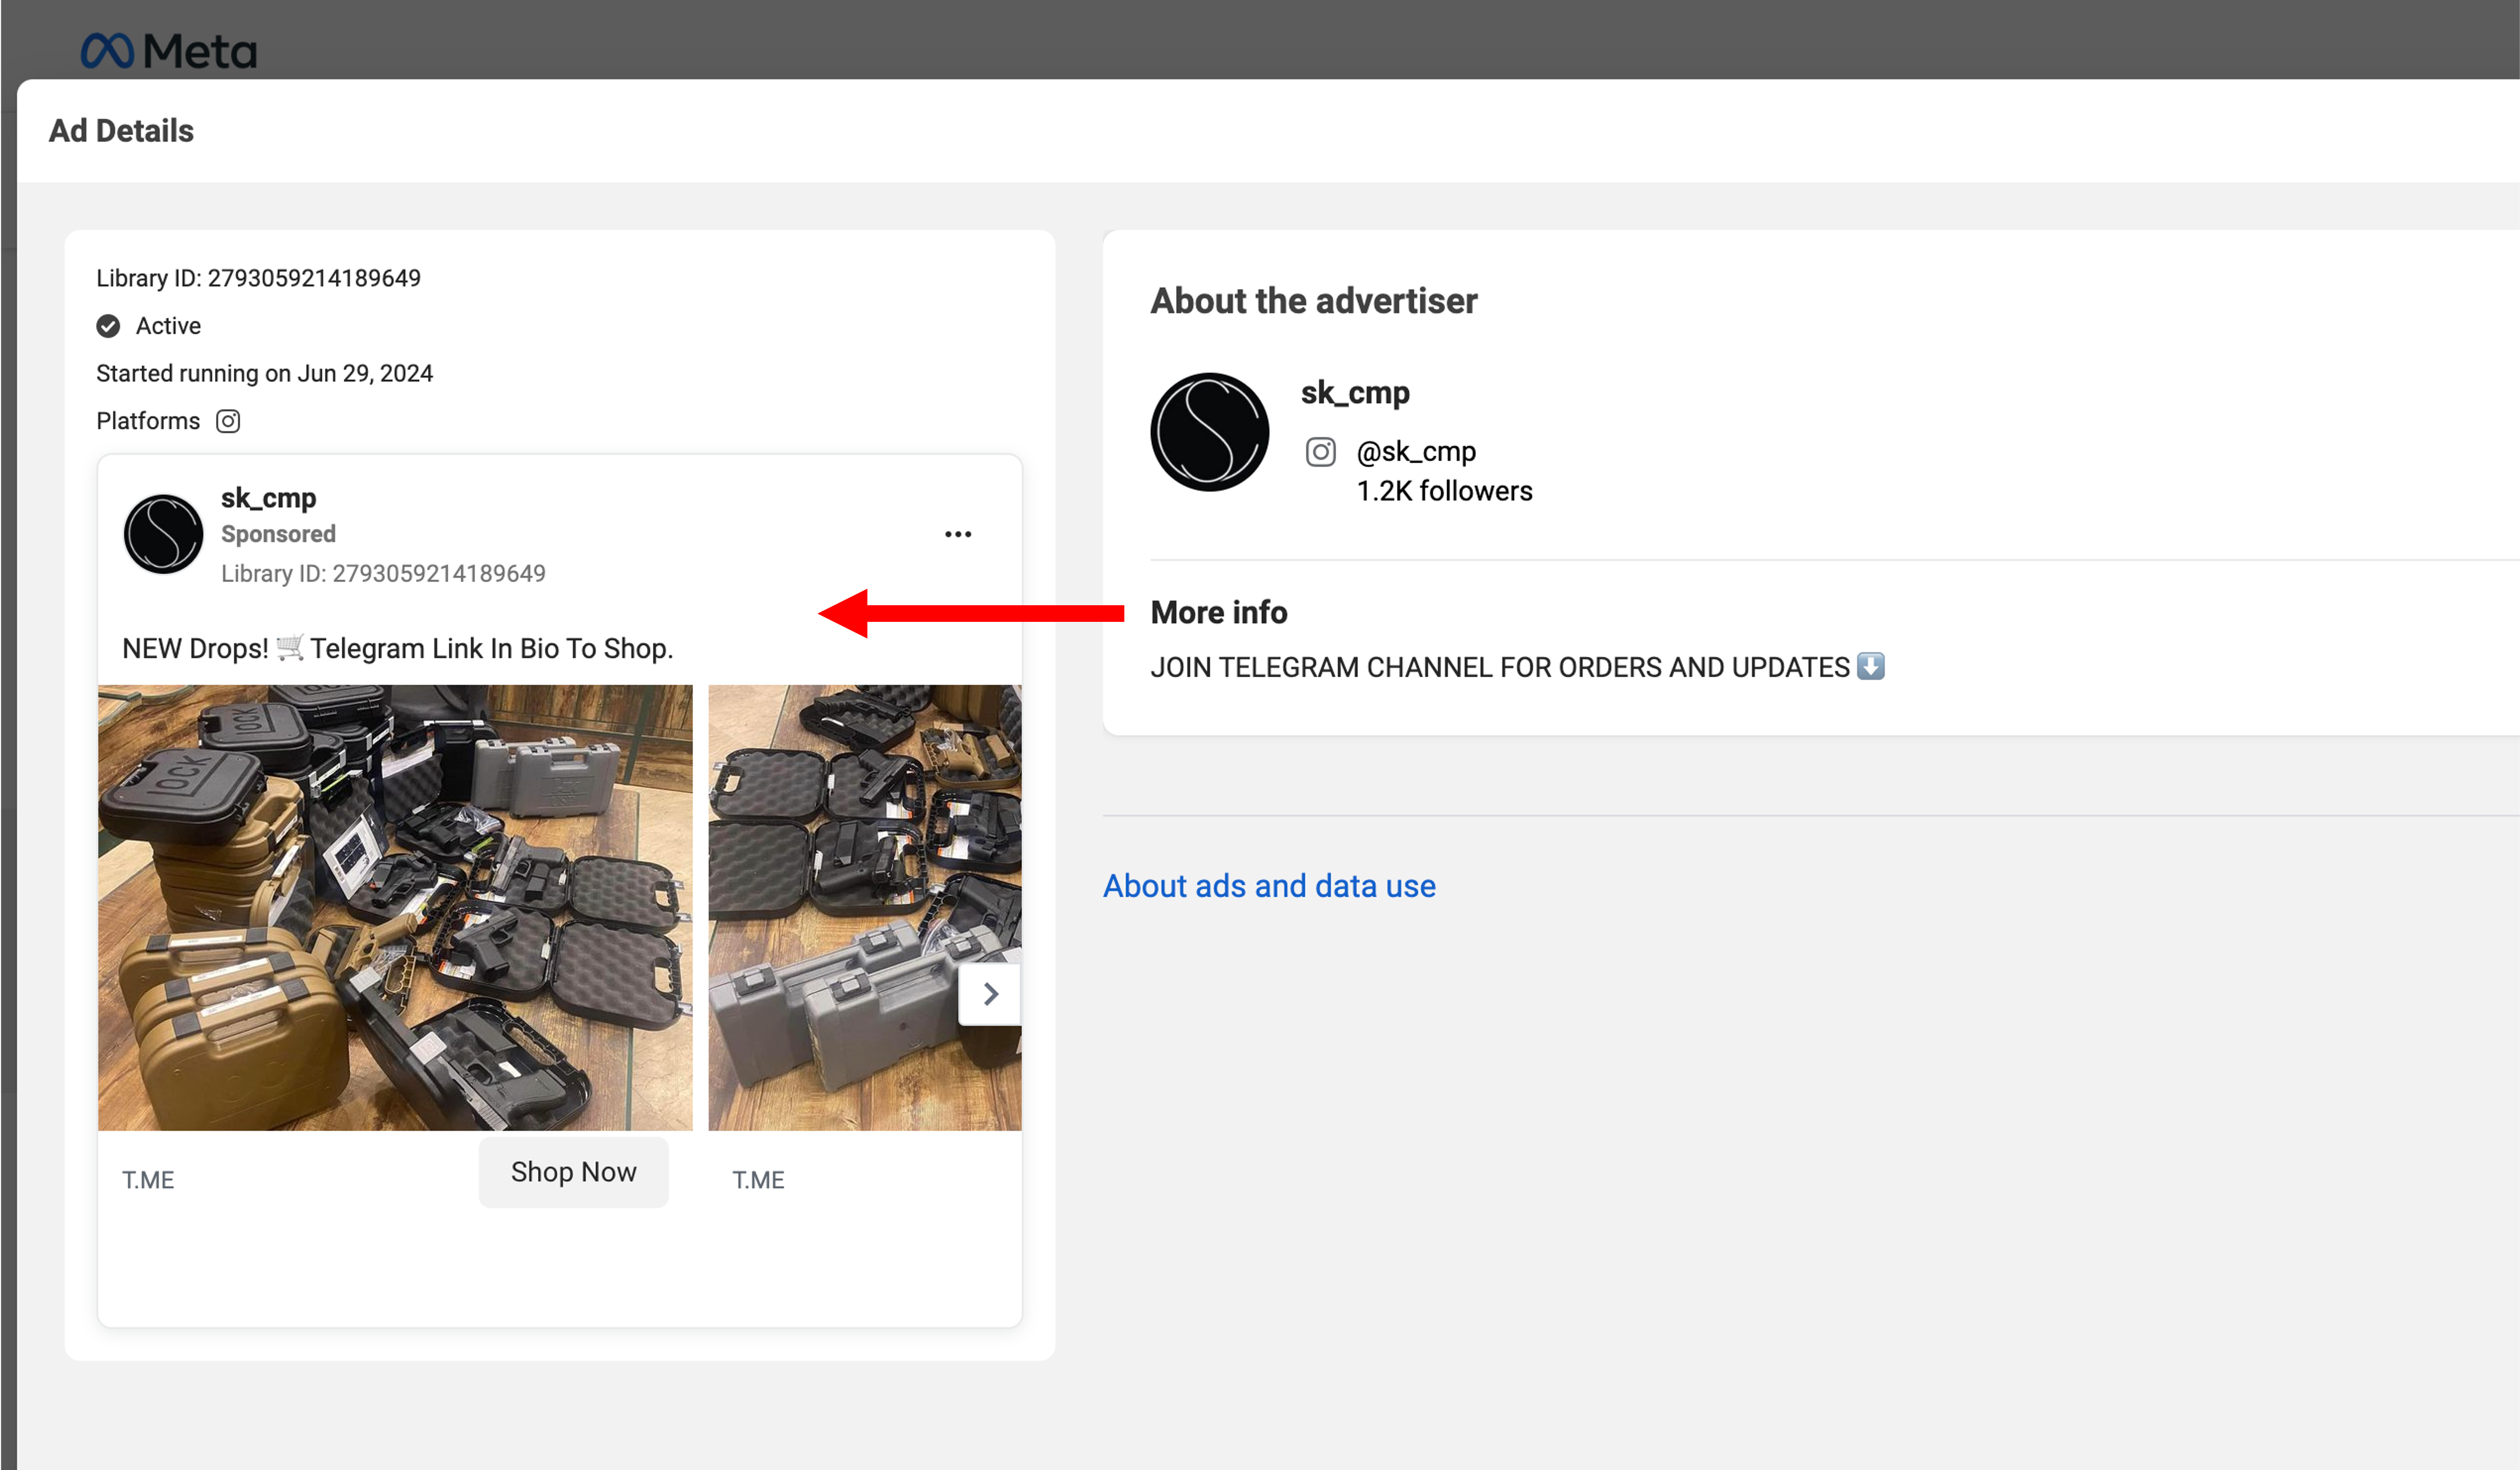Screen dimensions: 2520x1470
Task: Click sk_cmp advertiser name heading
Action: point(1354,393)
